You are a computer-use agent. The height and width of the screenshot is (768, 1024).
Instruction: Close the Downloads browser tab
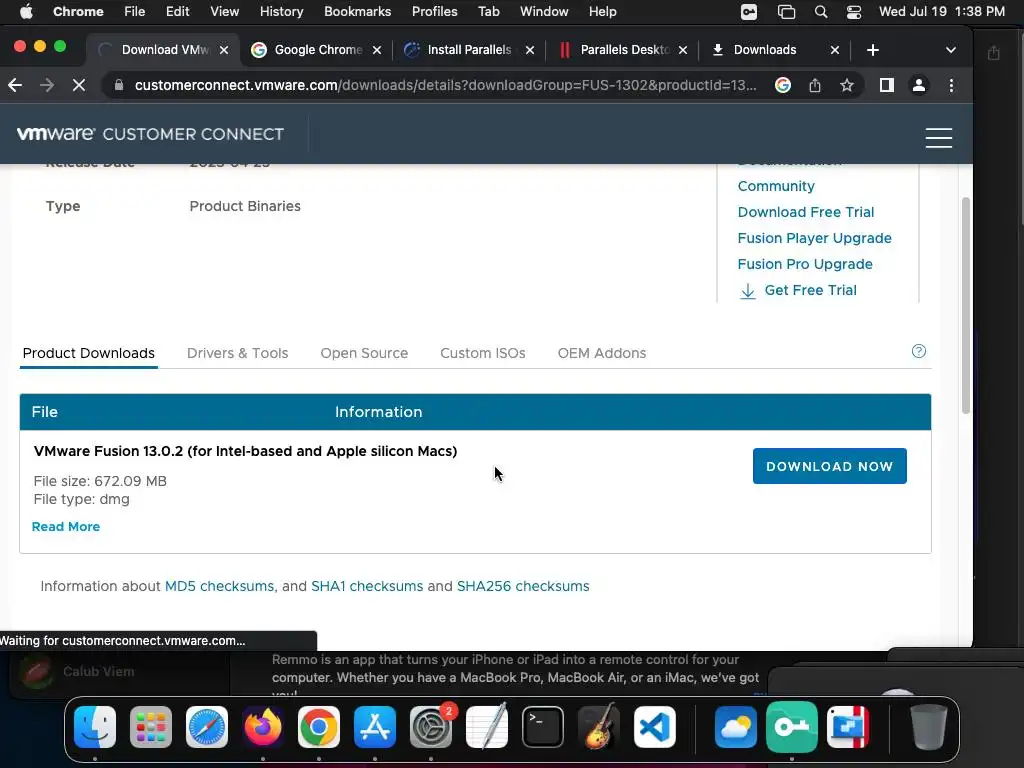(835, 50)
